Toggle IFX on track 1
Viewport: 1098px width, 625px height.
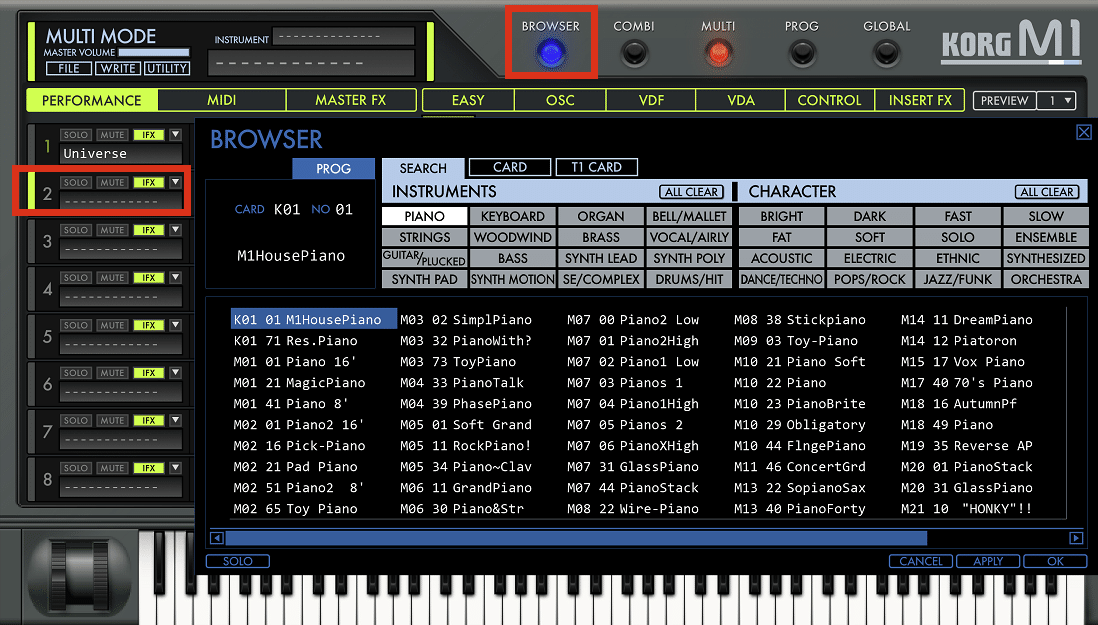click(x=149, y=135)
